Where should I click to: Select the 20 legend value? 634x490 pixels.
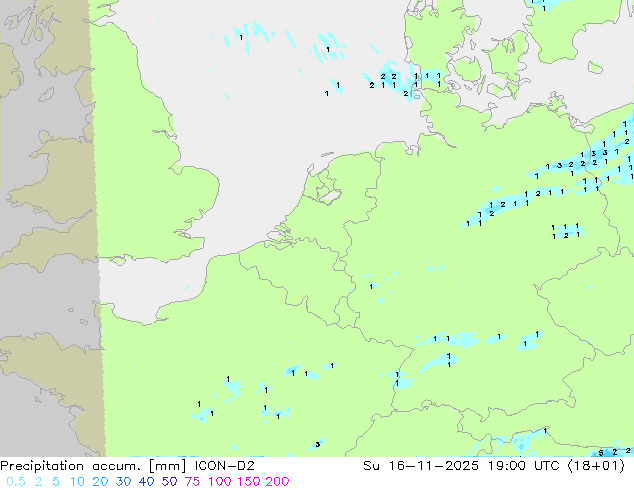pos(100,482)
